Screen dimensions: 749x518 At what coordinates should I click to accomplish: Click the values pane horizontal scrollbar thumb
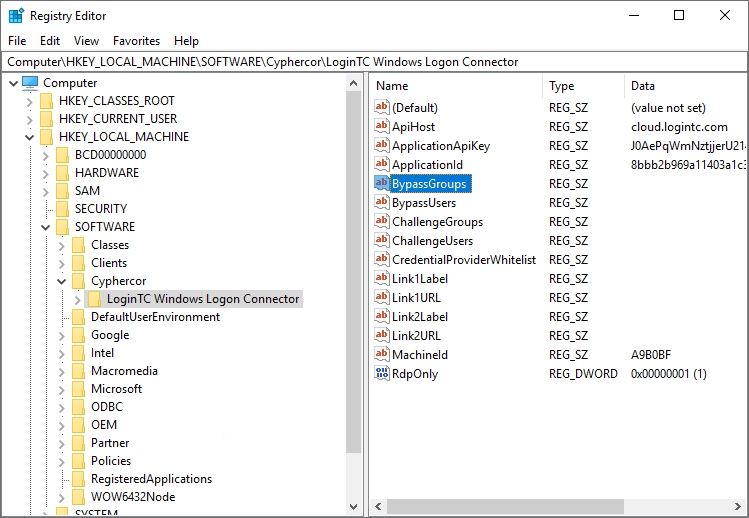click(505, 507)
